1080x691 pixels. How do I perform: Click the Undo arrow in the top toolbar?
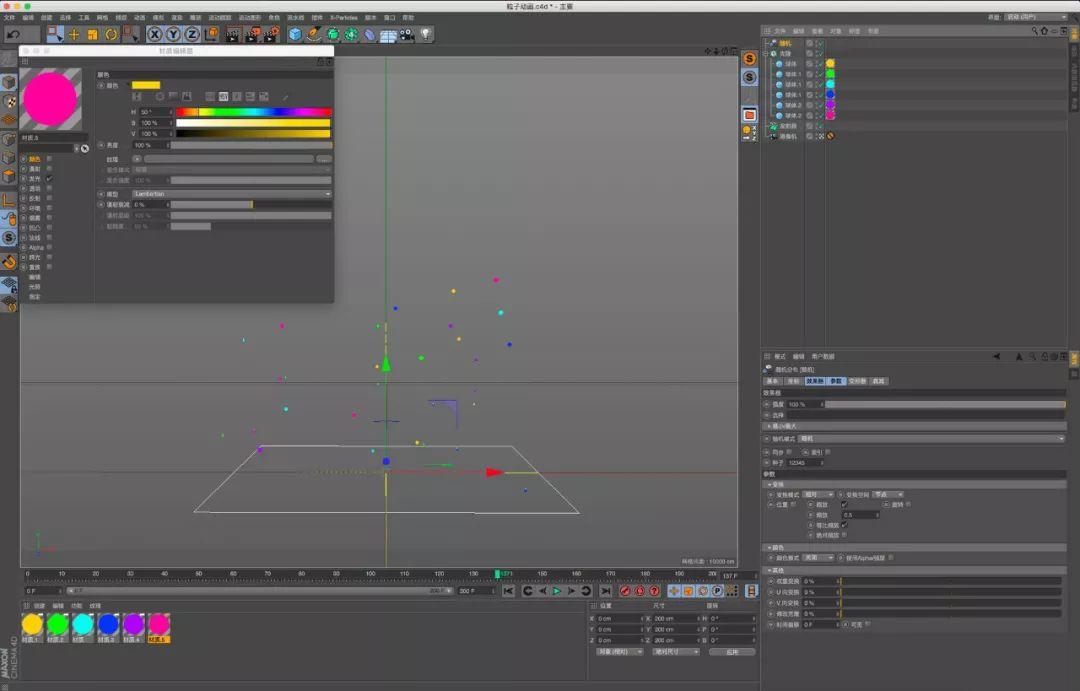point(13,34)
